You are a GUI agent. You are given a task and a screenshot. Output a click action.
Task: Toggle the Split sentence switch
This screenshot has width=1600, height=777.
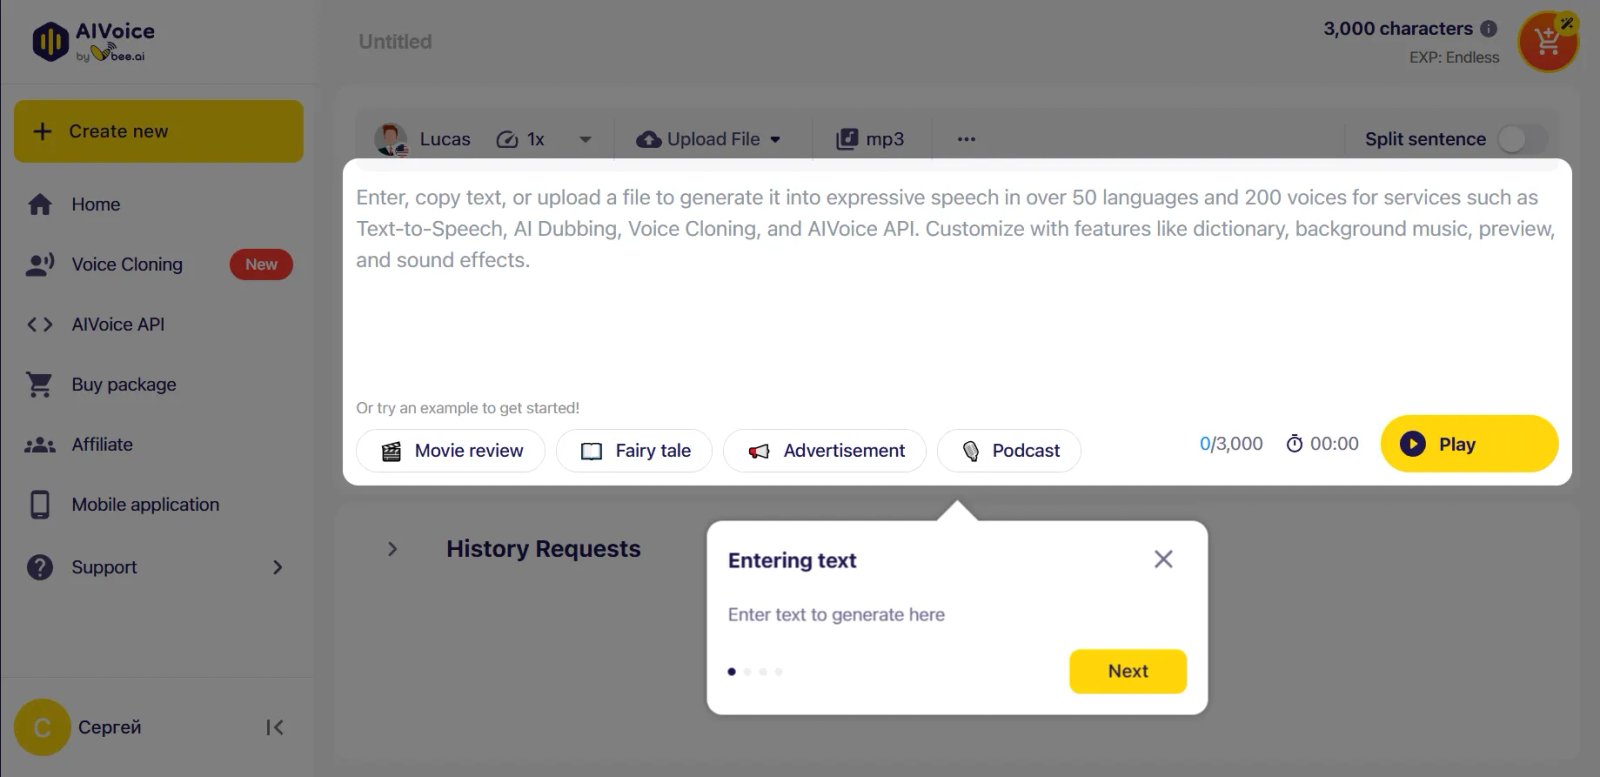pyautogui.click(x=1523, y=139)
